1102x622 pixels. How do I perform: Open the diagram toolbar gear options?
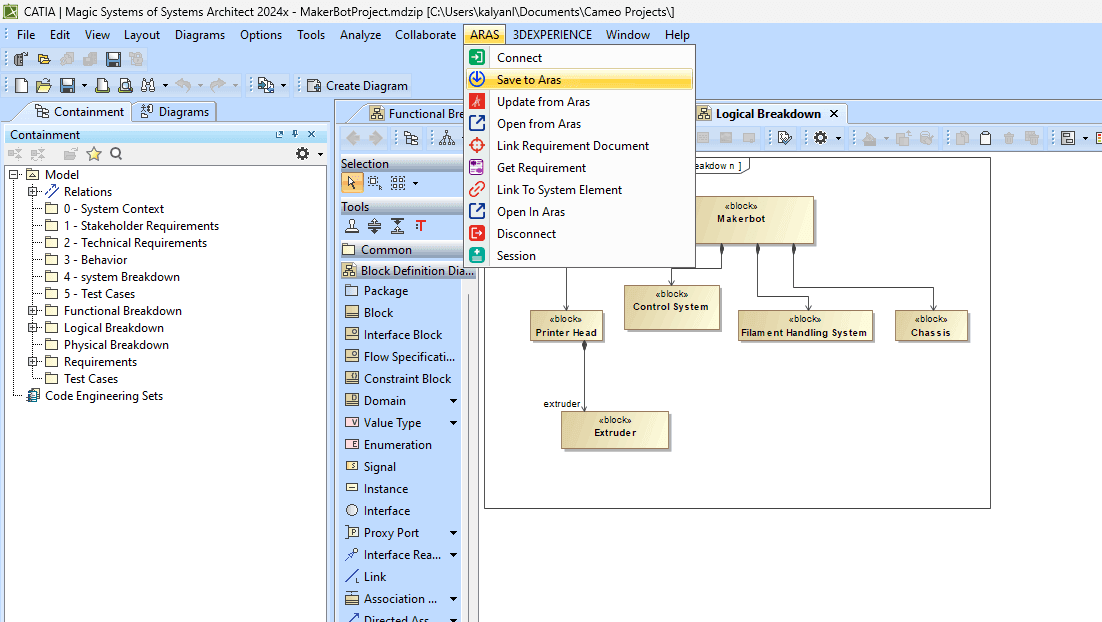[x=820, y=138]
